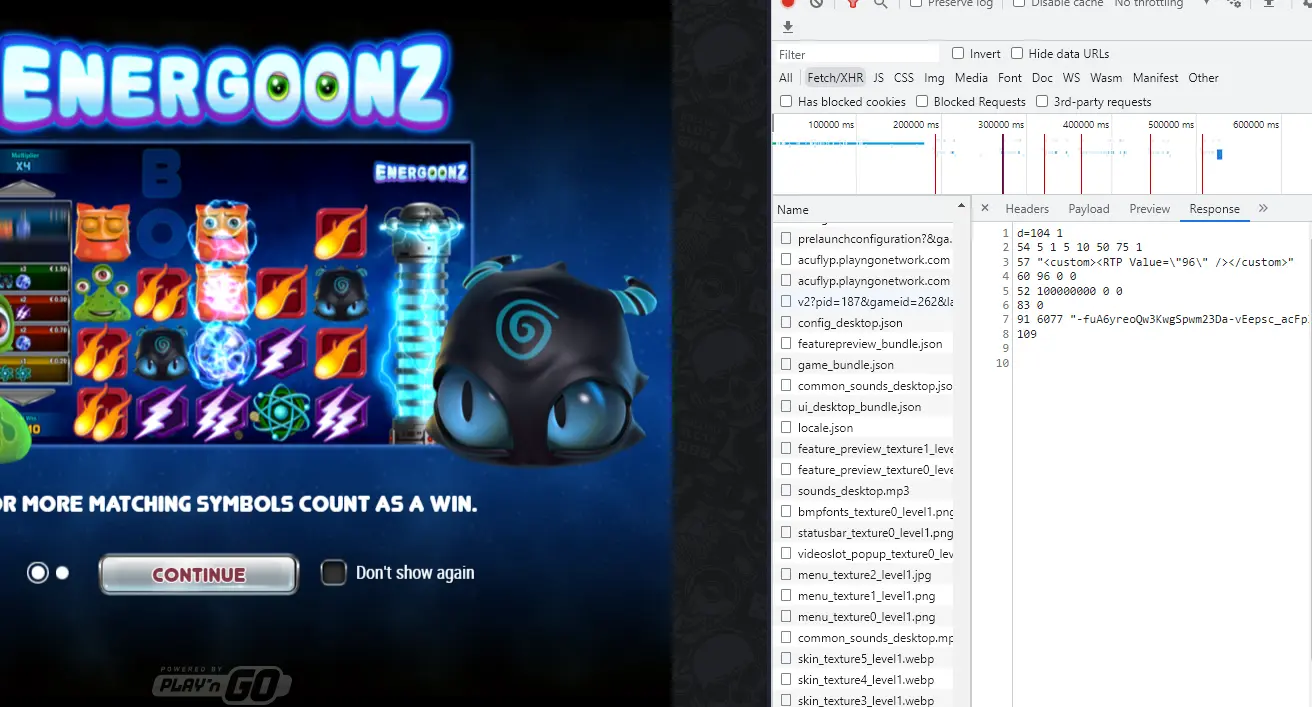The height and width of the screenshot is (707, 1312).
Task: Filter by Media requests
Action: [x=971, y=77]
